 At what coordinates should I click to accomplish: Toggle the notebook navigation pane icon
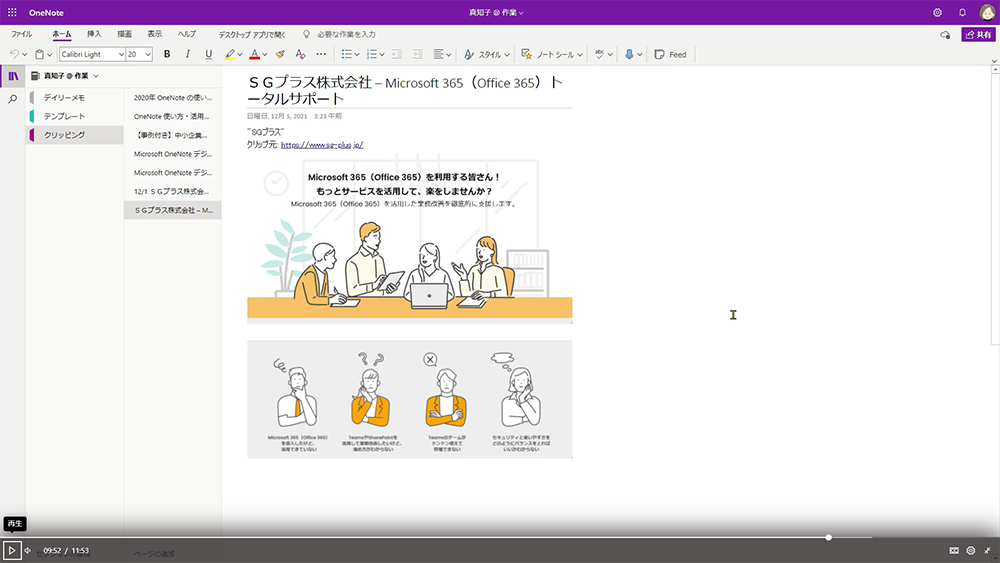coord(12,76)
